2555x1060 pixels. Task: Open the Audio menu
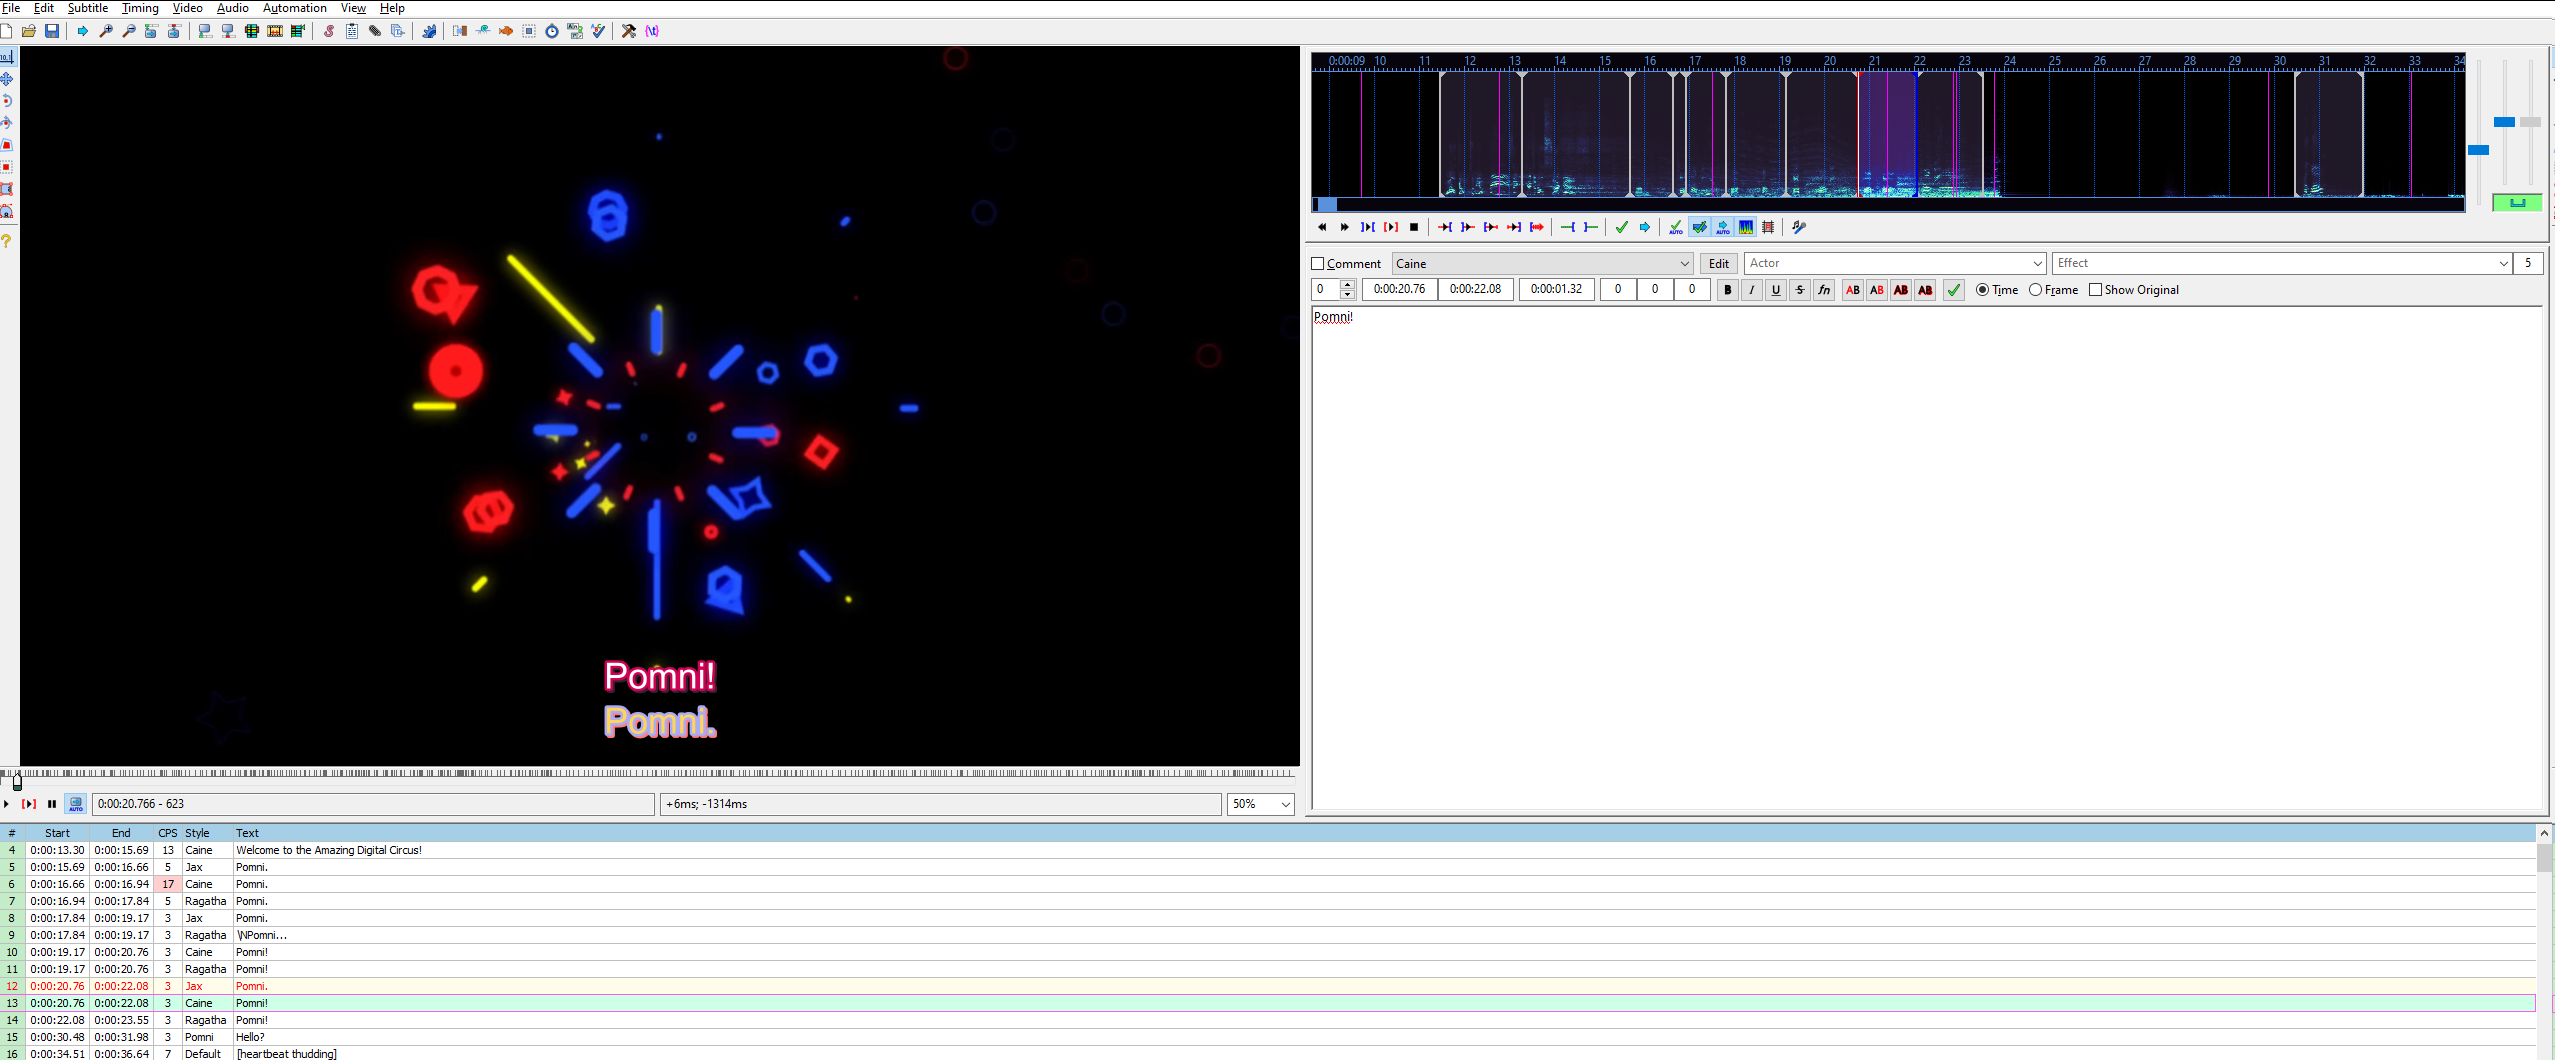pyautogui.click(x=233, y=8)
